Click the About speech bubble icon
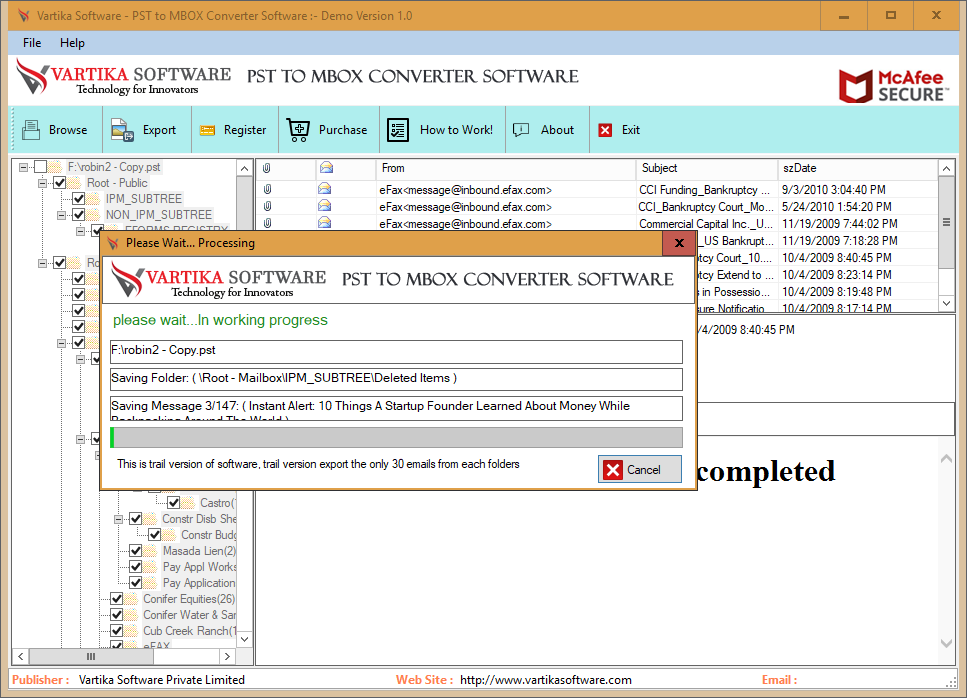Screen dimensions: 967x698 coord(521,129)
